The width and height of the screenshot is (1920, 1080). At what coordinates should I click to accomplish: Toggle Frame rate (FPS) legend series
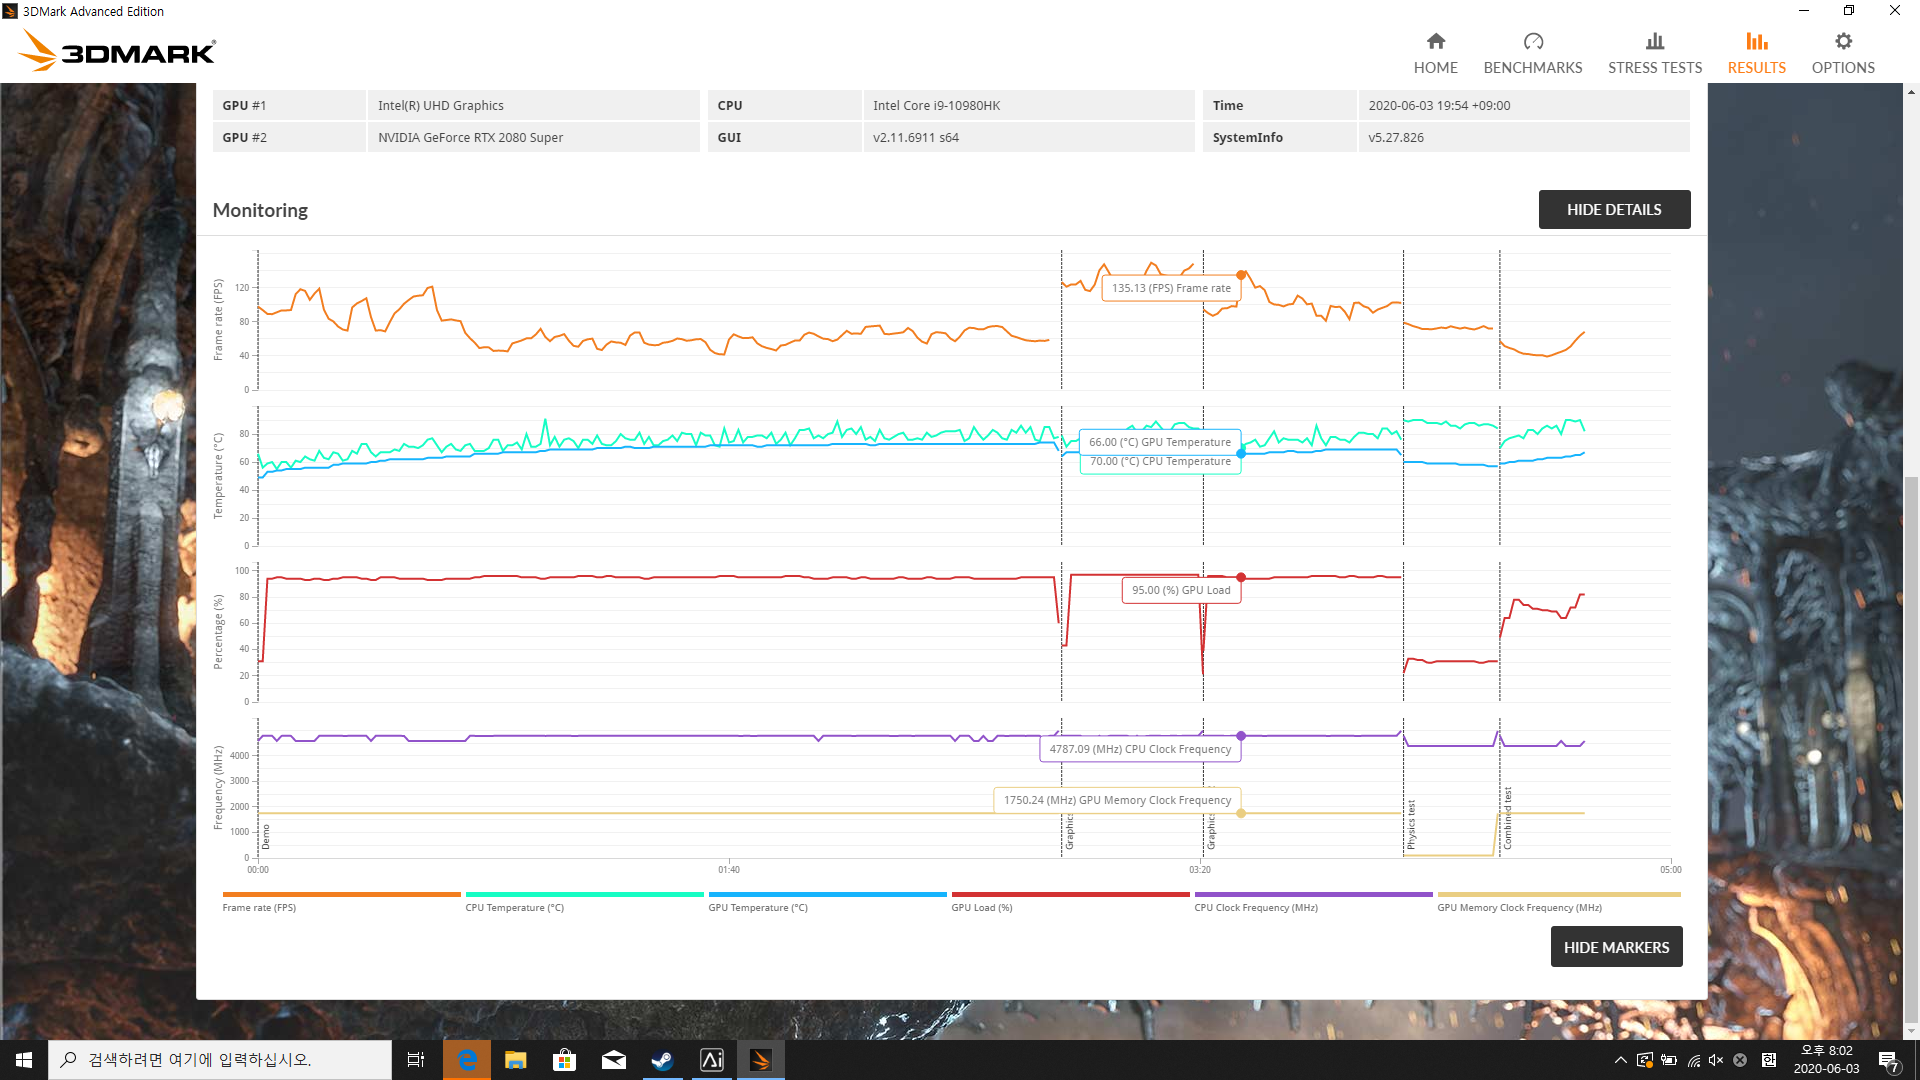click(x=259, y=908)
